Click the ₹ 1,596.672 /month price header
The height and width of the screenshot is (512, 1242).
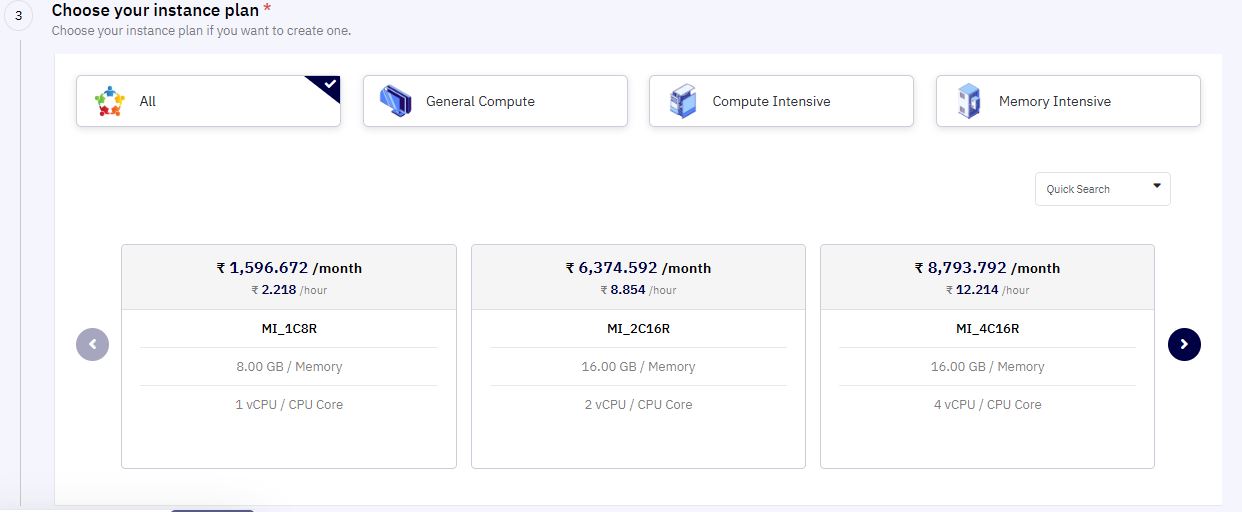tap(289, 268)
